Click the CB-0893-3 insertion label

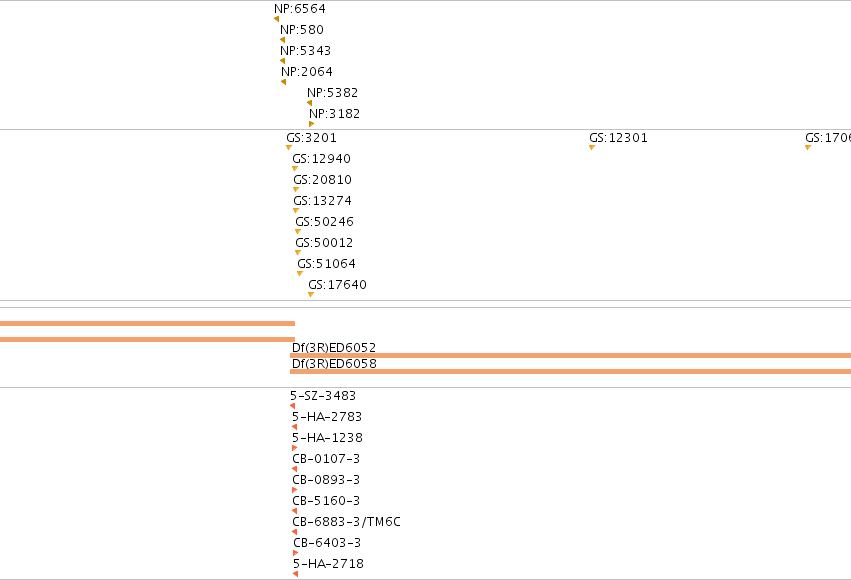(x=326, y=480)
